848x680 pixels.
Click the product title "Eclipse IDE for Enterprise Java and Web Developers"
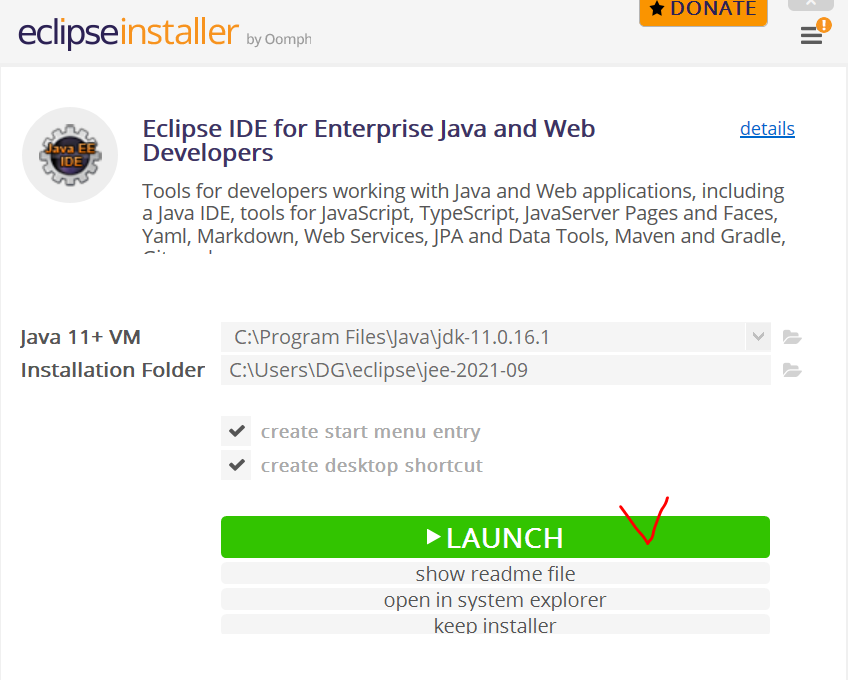[x=369, y=141]
